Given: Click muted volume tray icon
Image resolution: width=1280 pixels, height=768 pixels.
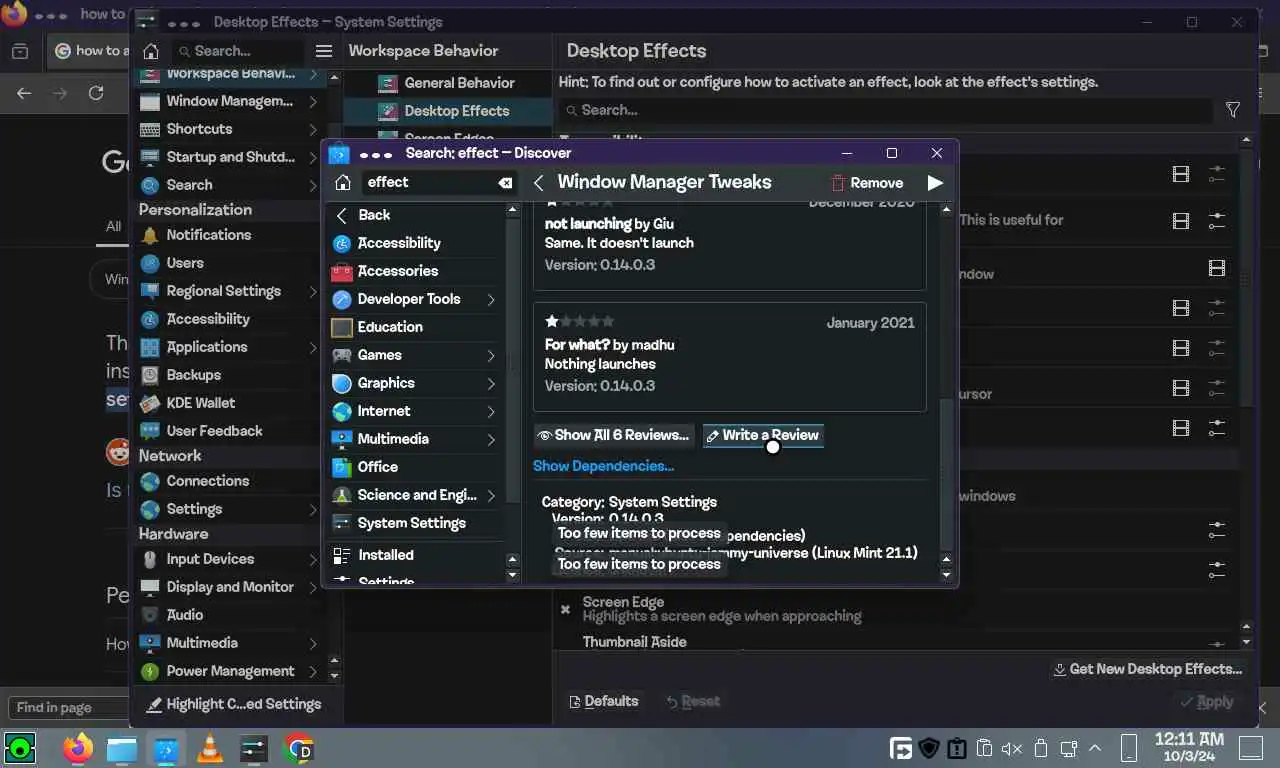Looking at the screenshot, I should tap(1012, 748).
